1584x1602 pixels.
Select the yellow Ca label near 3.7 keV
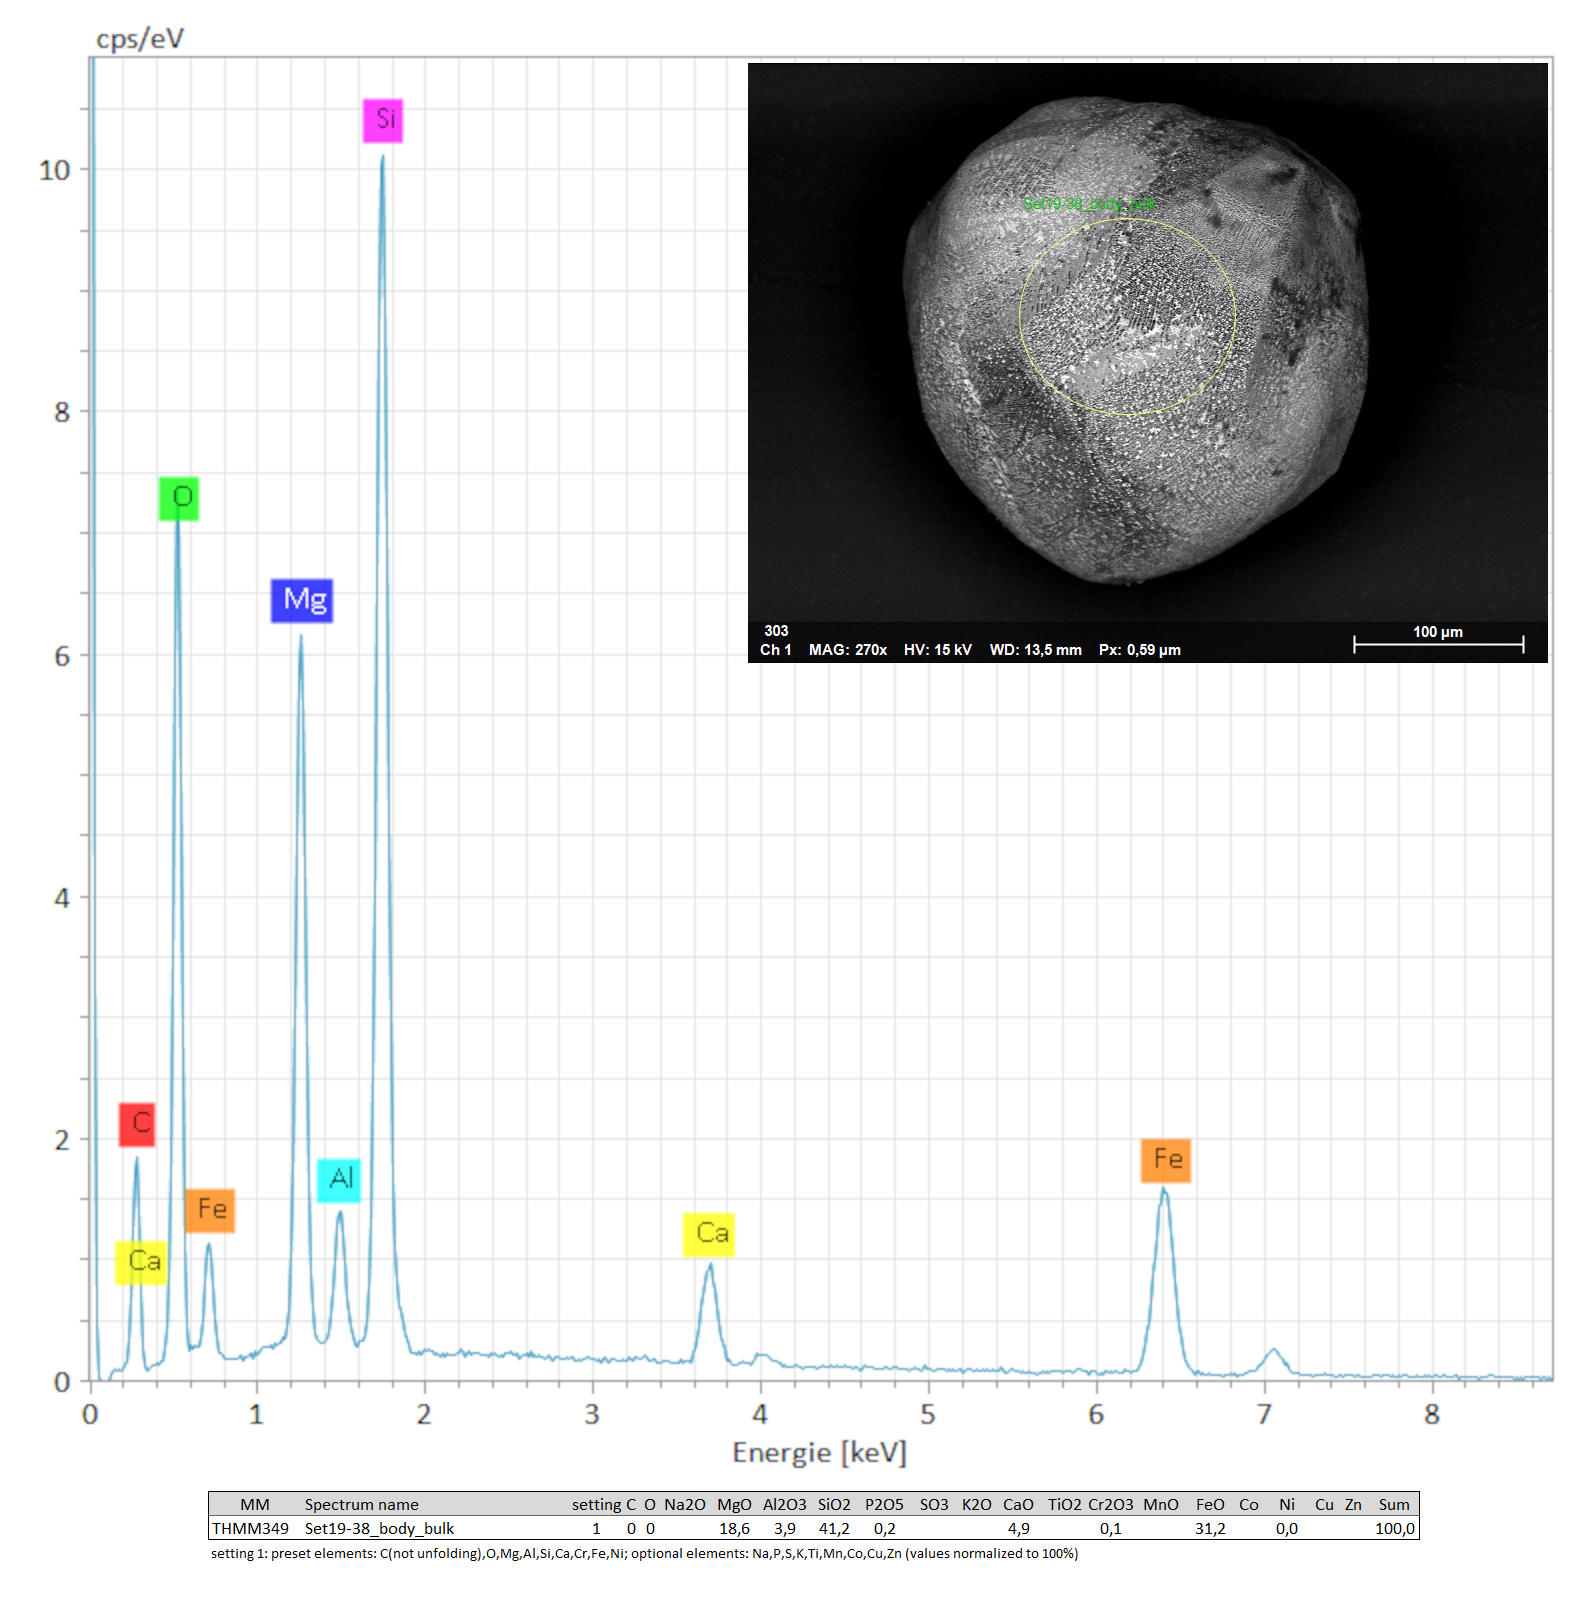tap(710, 1234)
